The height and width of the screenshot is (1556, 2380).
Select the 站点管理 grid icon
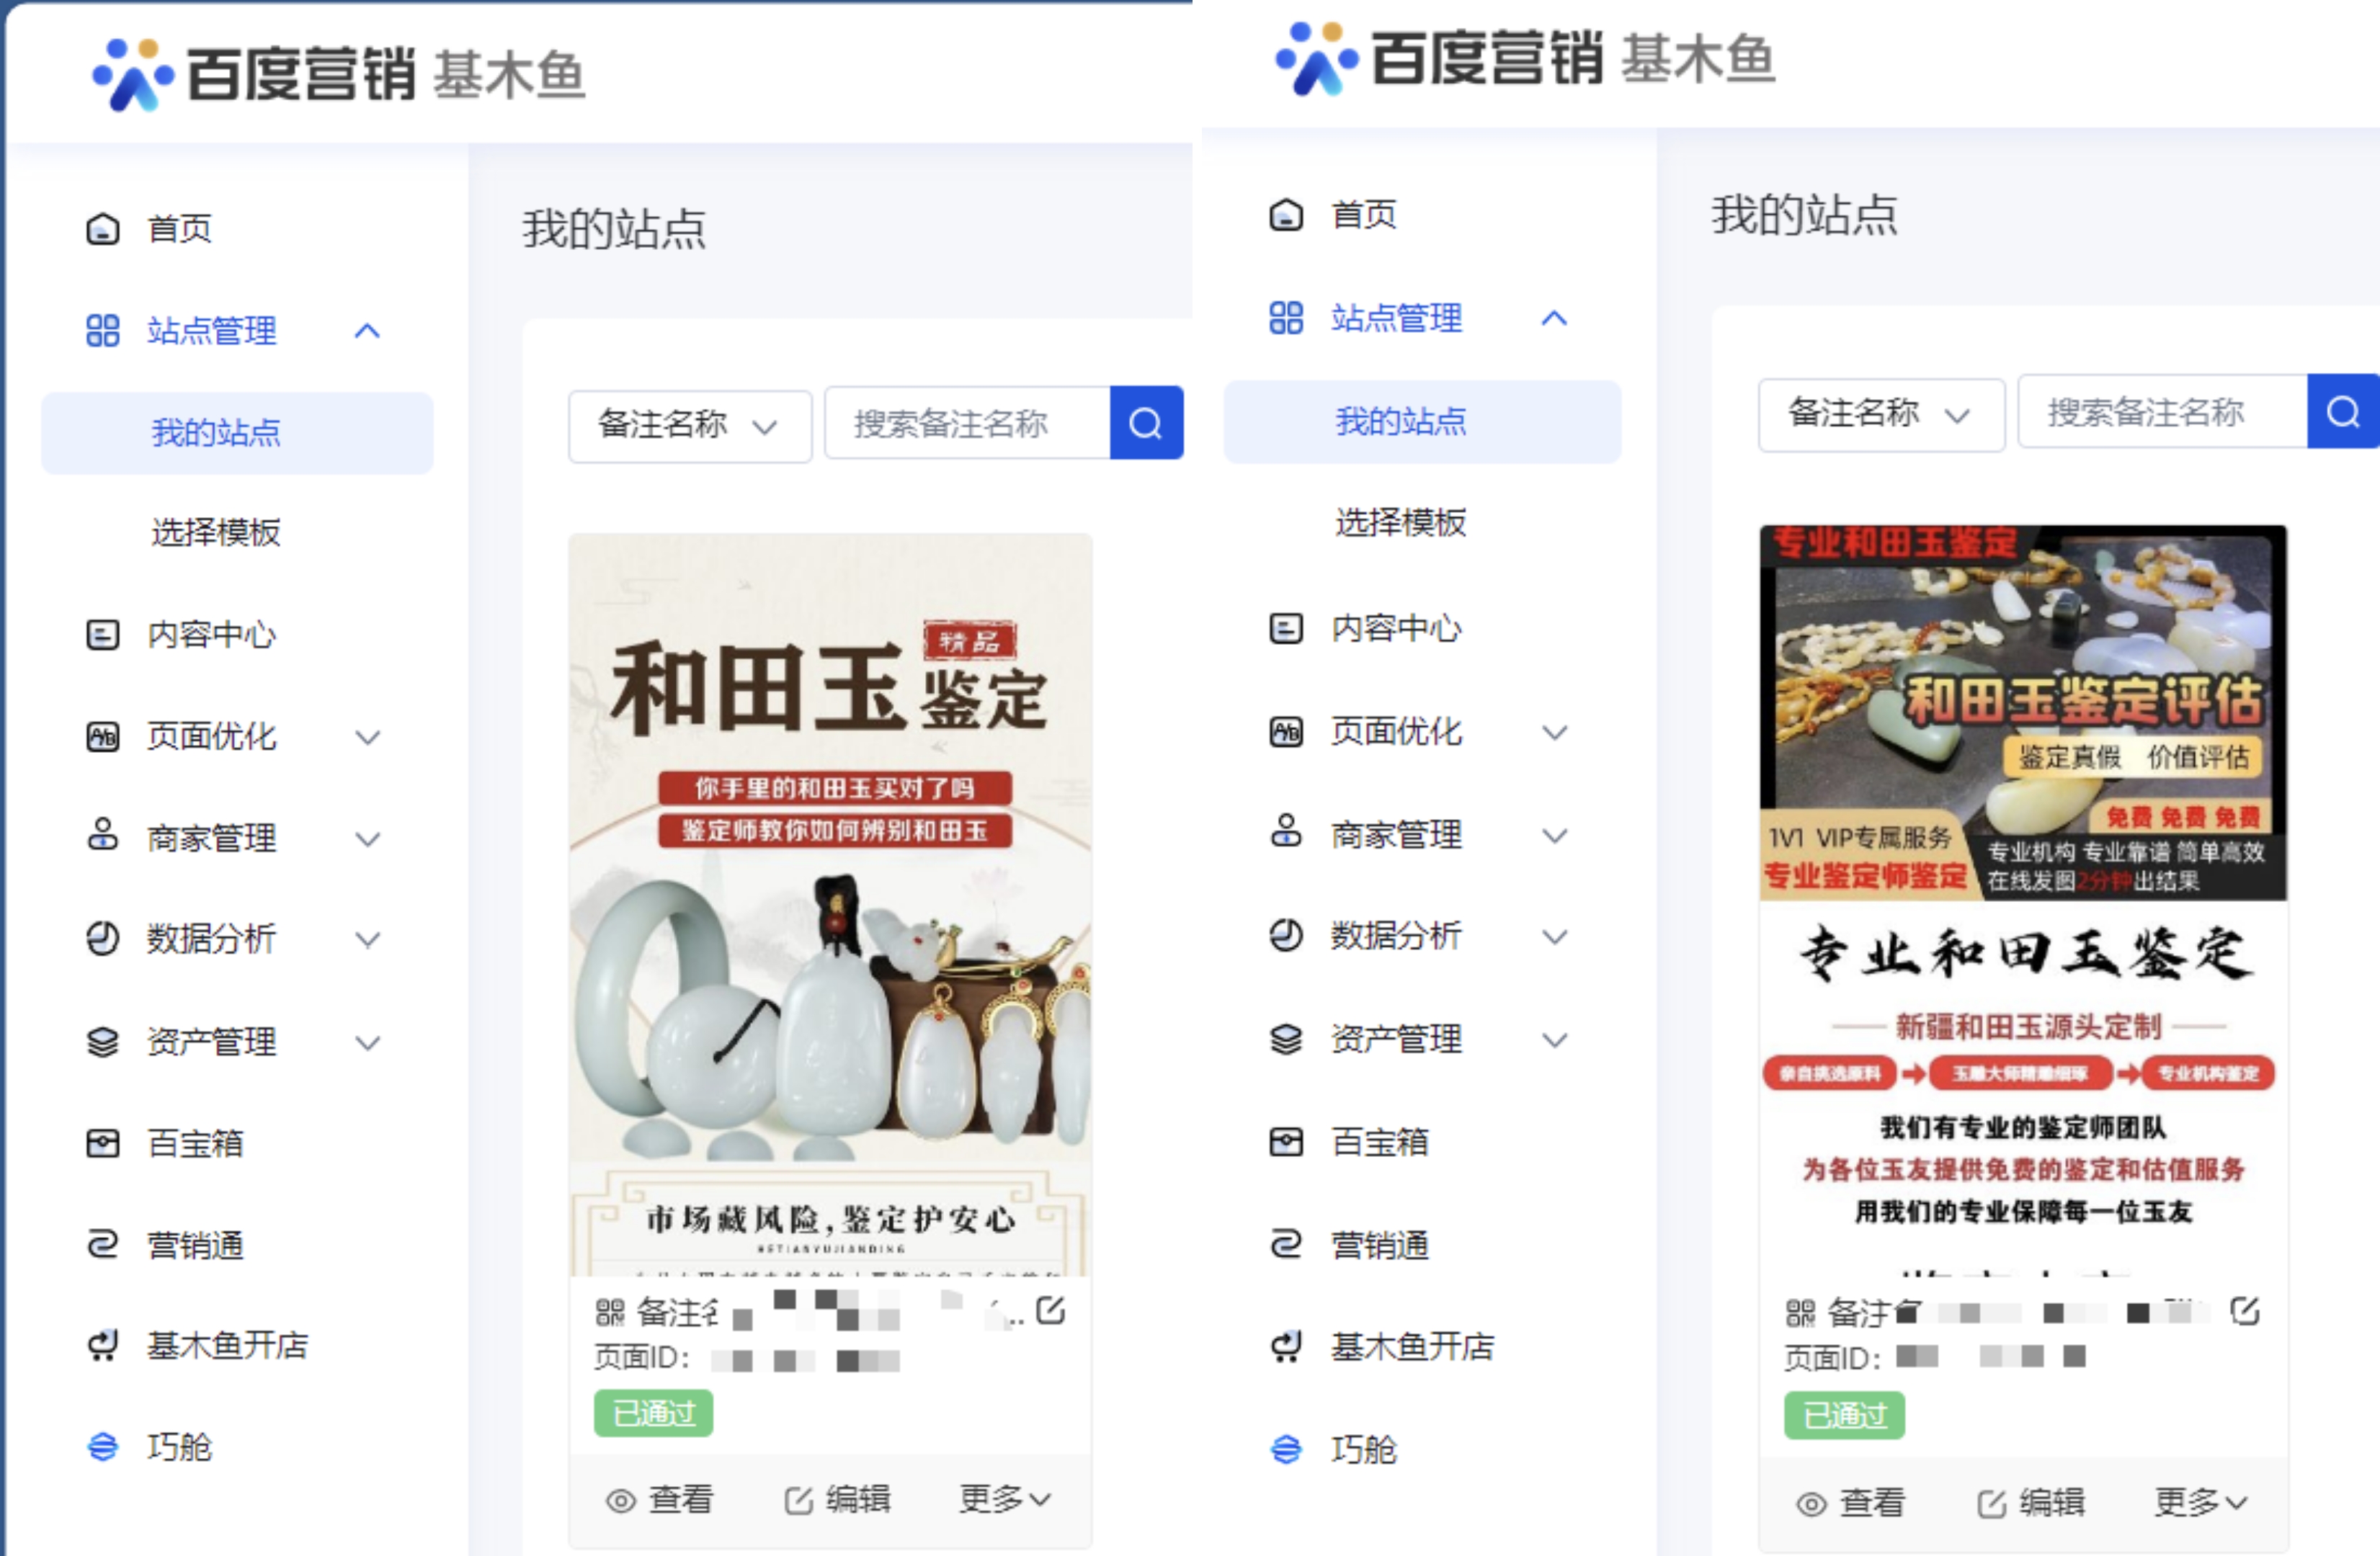point(101,331)
